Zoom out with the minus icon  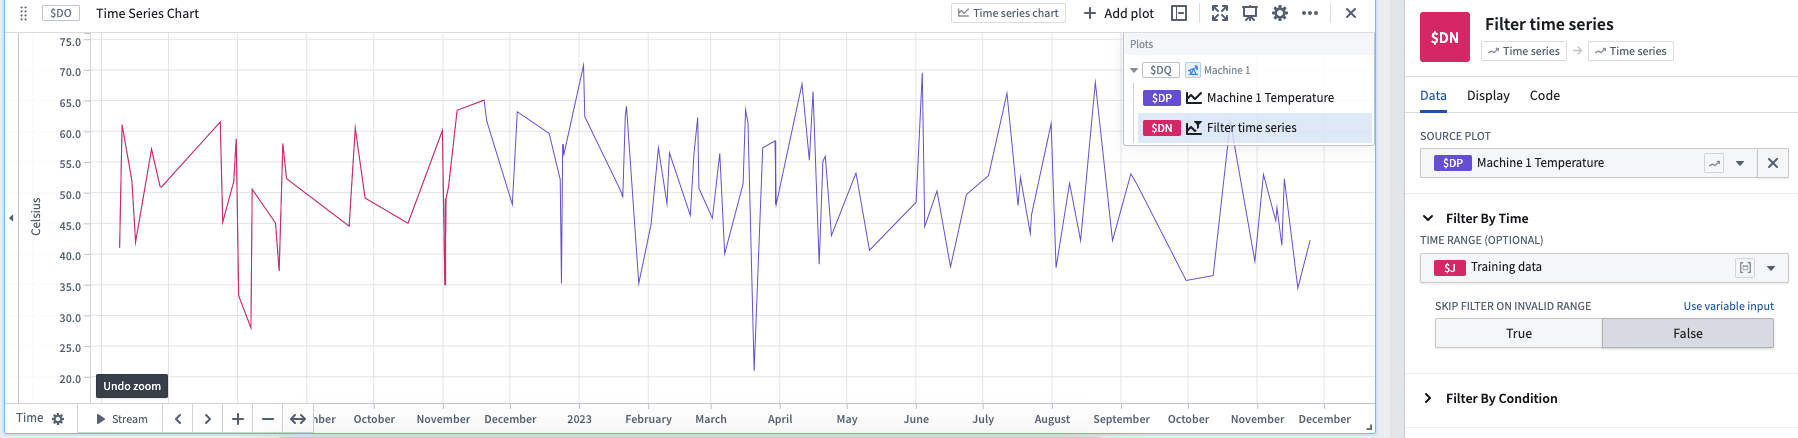point(268,419)
